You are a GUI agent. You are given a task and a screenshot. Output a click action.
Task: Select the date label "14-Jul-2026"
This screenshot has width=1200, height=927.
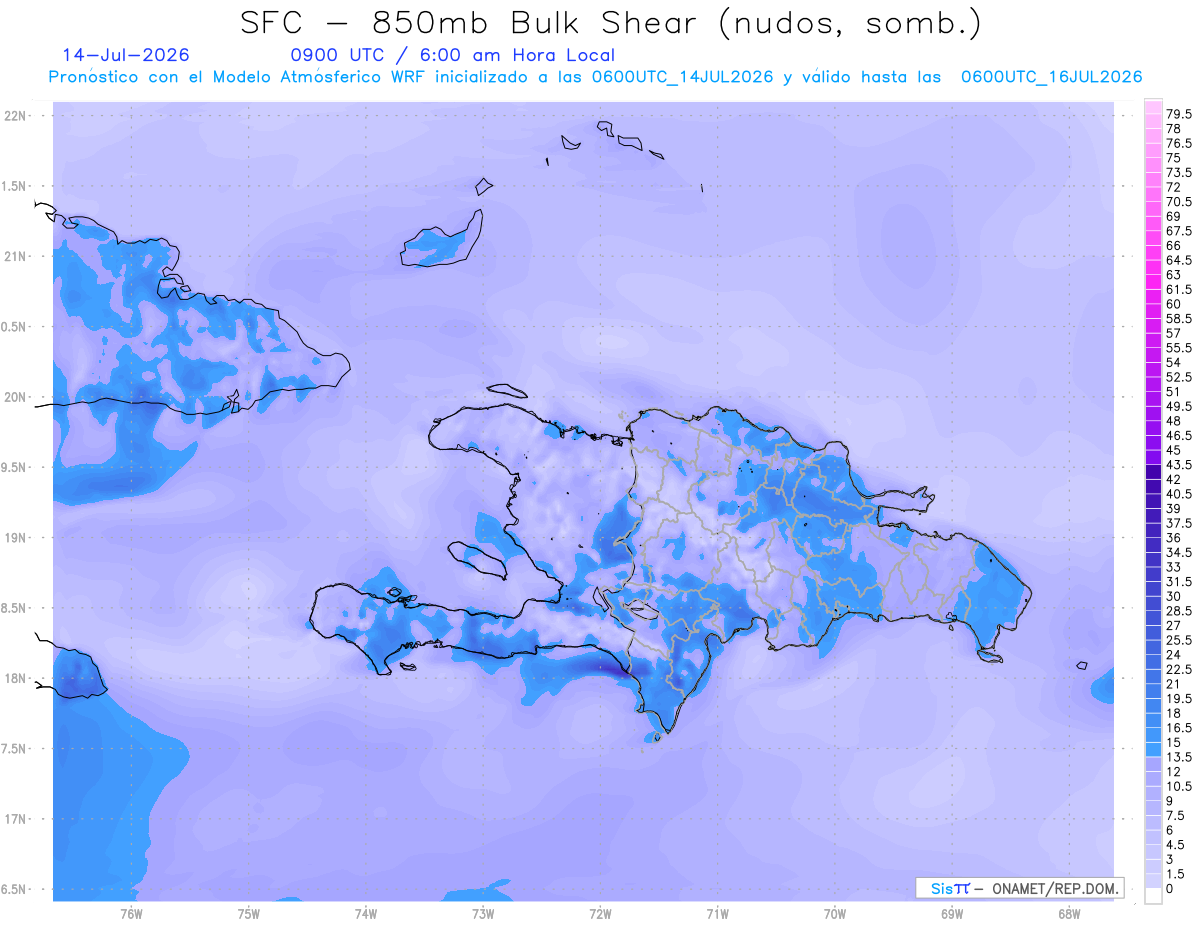[126, 55]
